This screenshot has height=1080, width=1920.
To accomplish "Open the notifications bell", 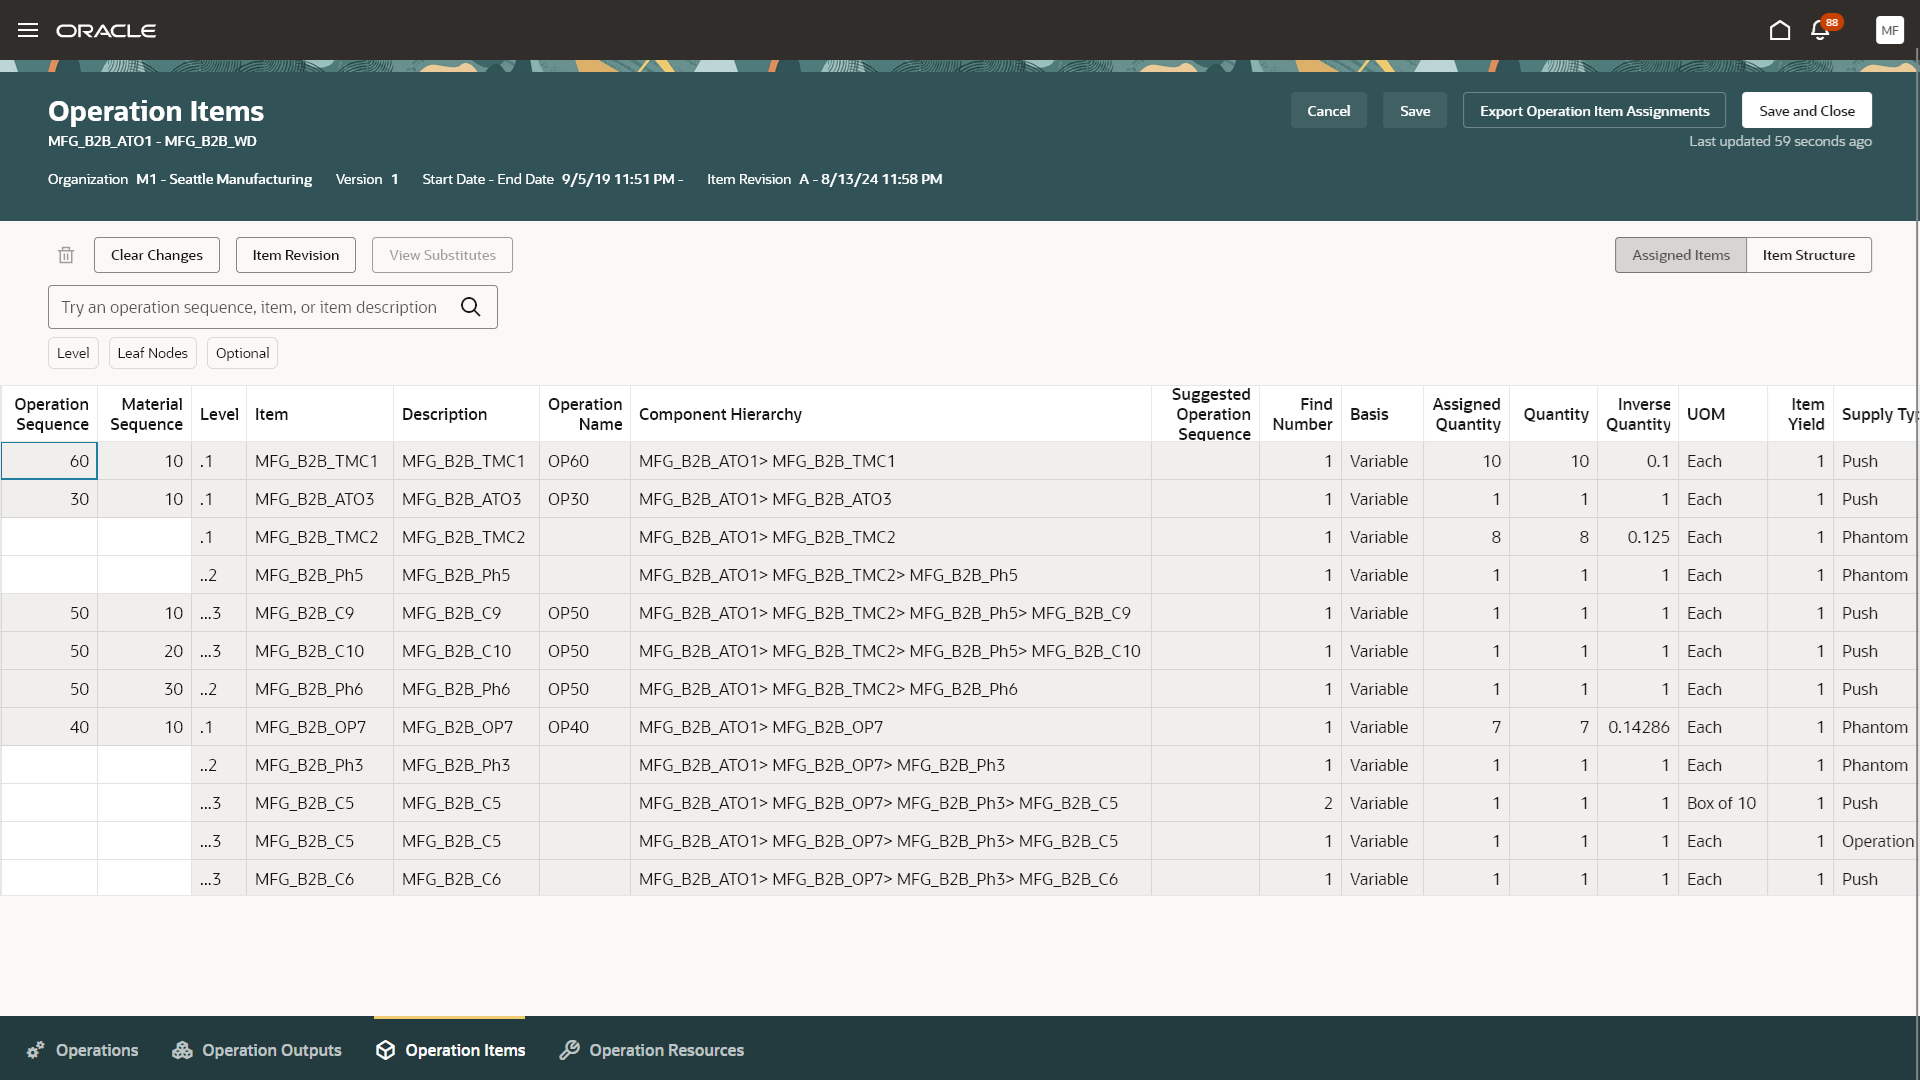I will pyautogui.click(x=1820, y=30).
